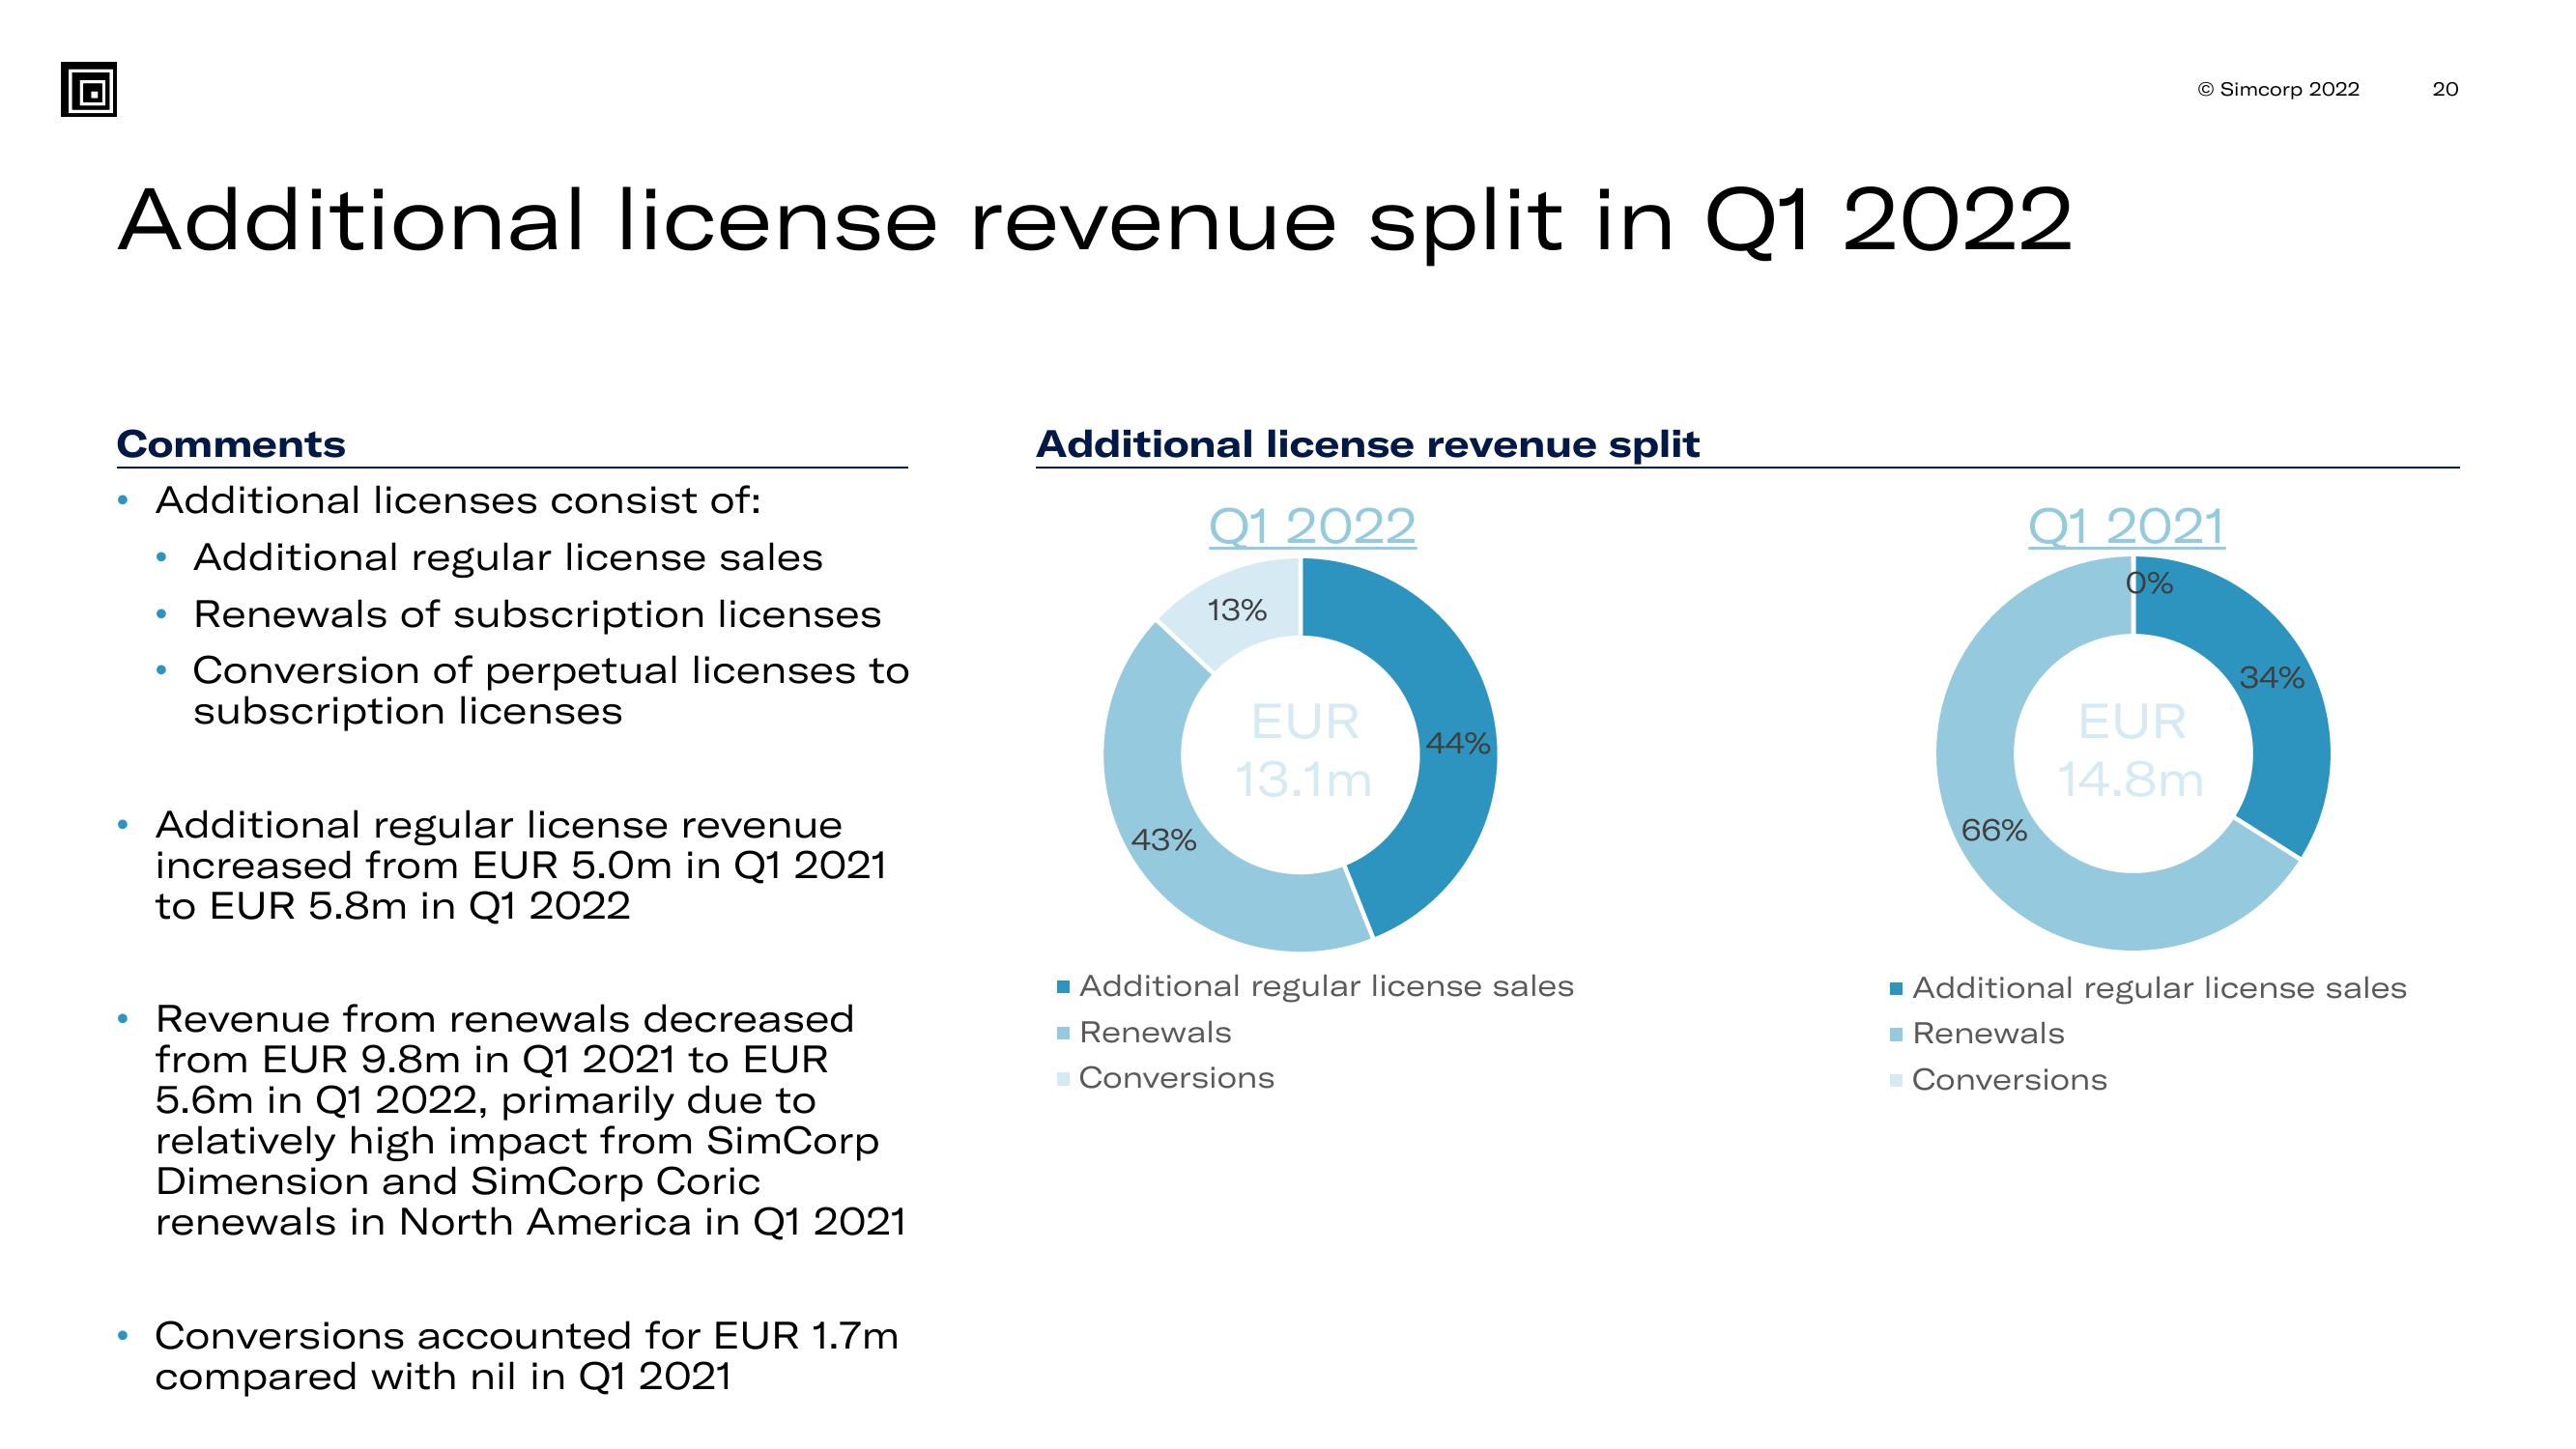
Task: Click the 'EUR 13.1m' center total
Action: tap(1304, 750)
